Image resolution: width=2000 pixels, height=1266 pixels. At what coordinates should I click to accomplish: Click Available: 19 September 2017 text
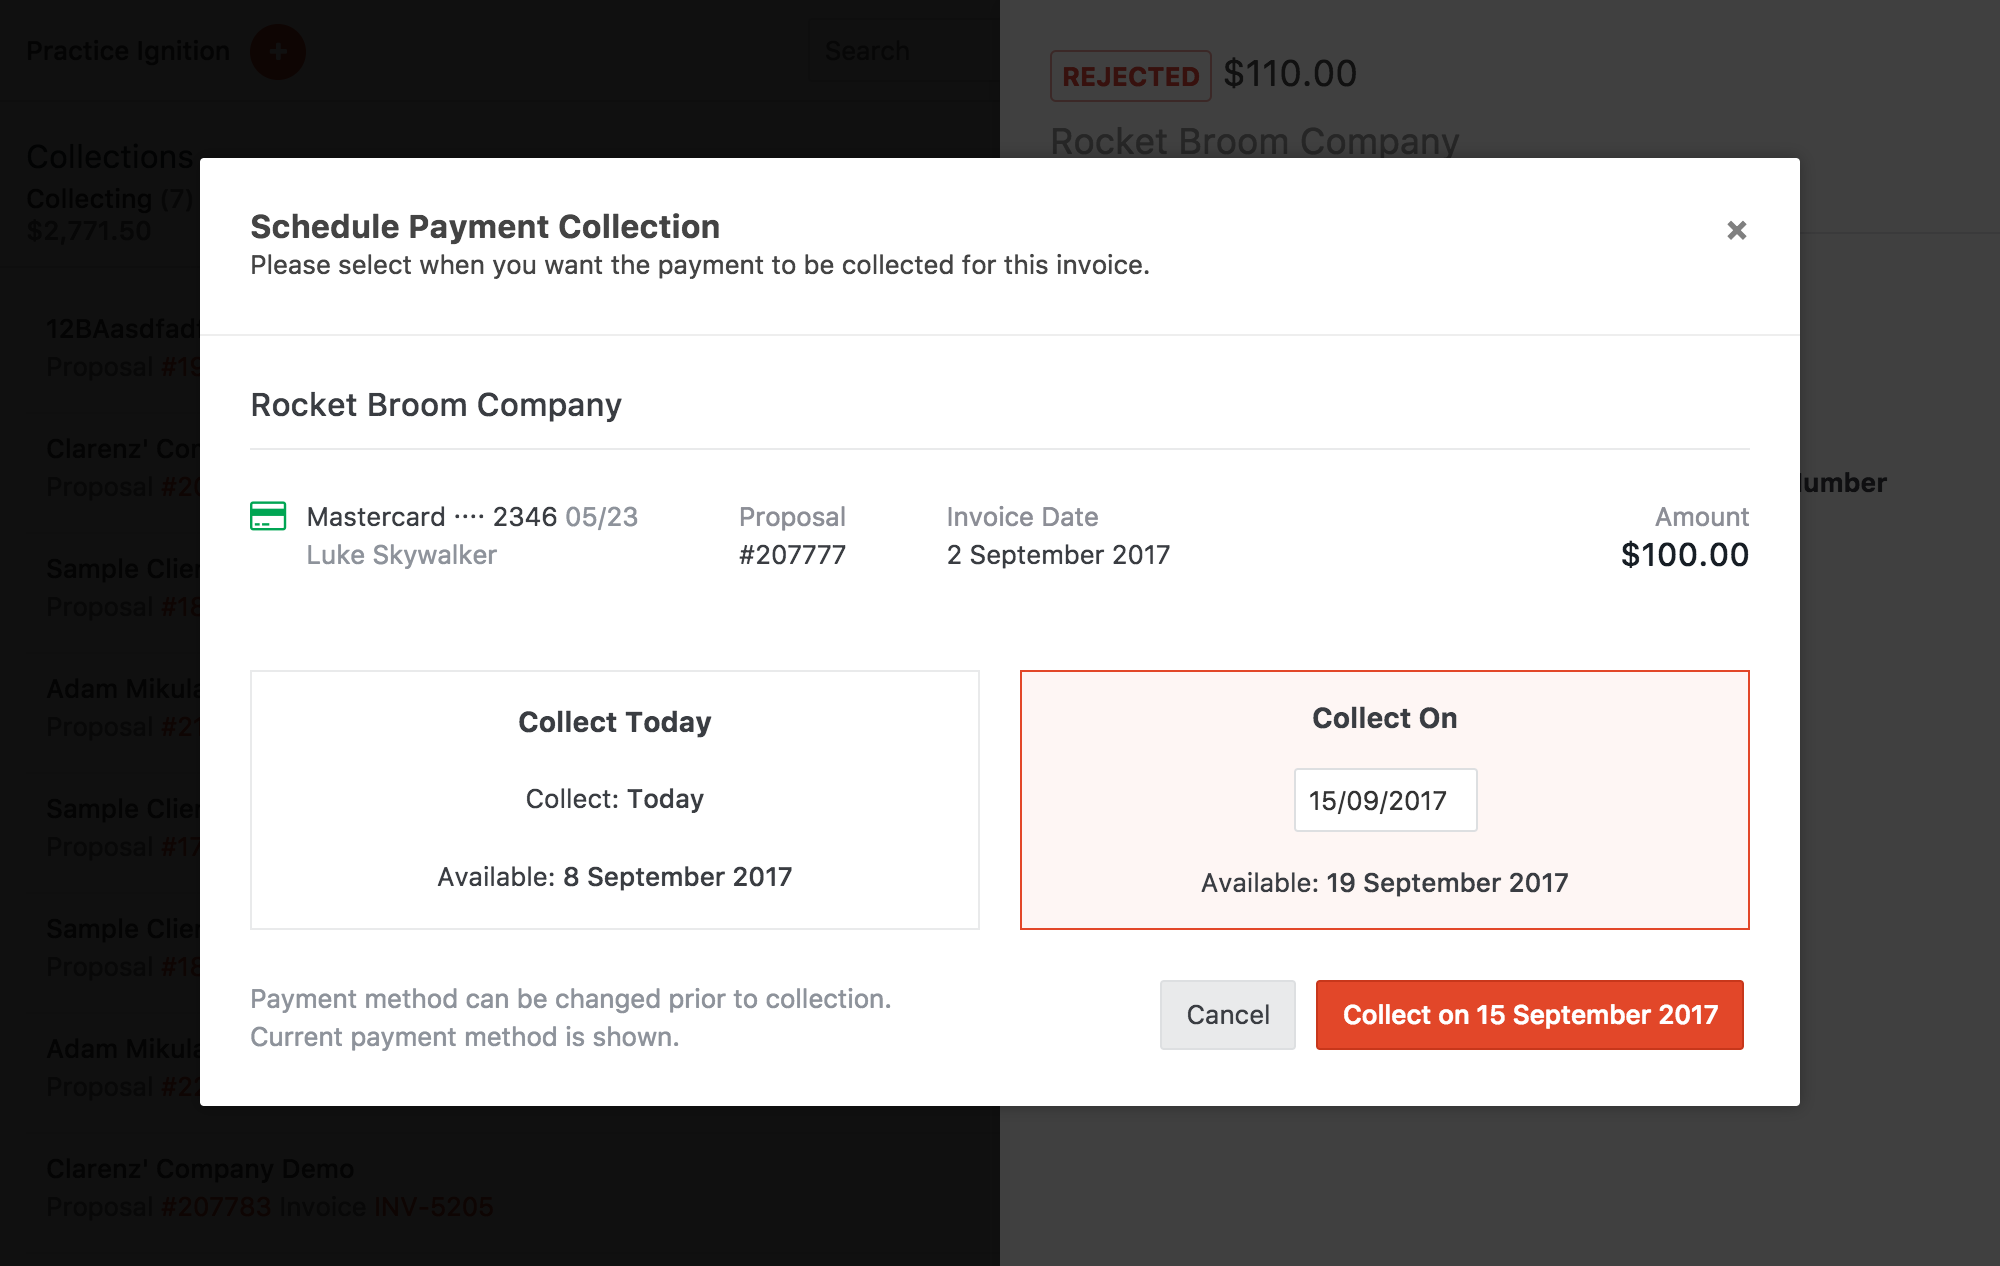(x=1384, y=883)
